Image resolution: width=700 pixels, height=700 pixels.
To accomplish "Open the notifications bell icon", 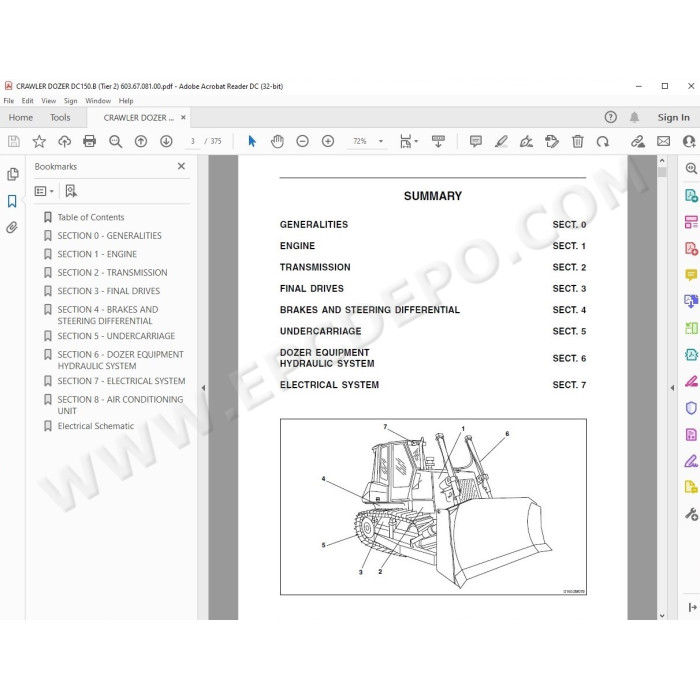I will (x=634, y=117).
